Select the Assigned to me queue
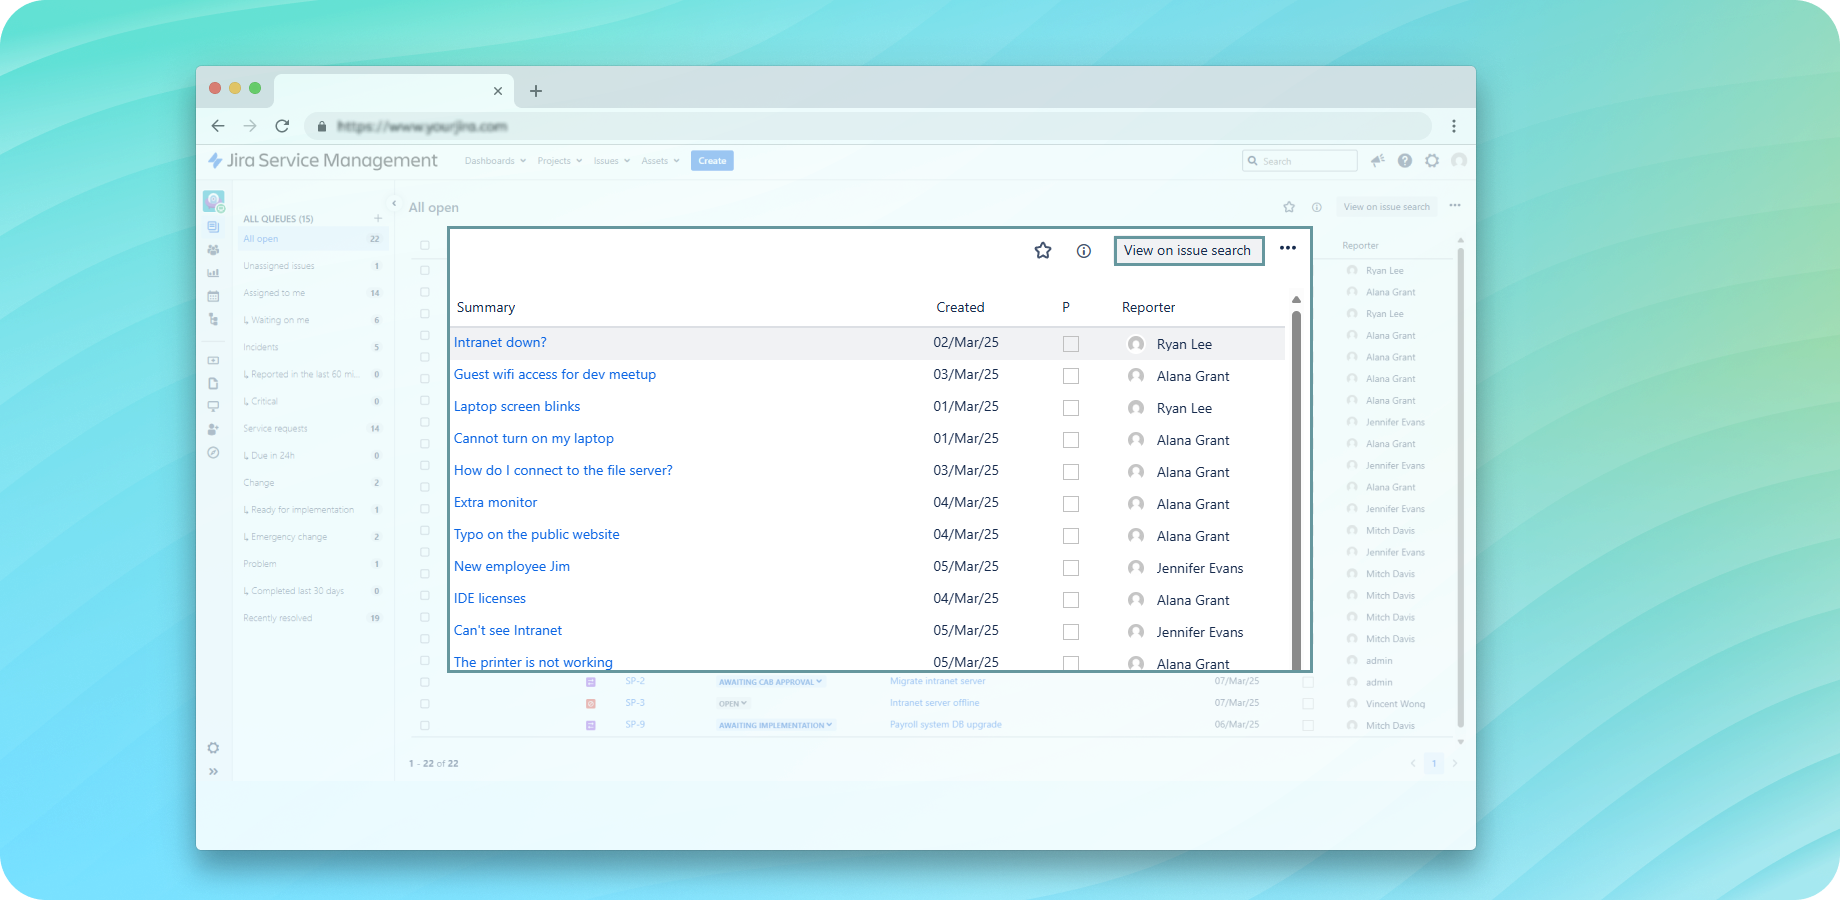Image resolution: width=1840 pixels, height=900 pixels. [x=313, y=293]
